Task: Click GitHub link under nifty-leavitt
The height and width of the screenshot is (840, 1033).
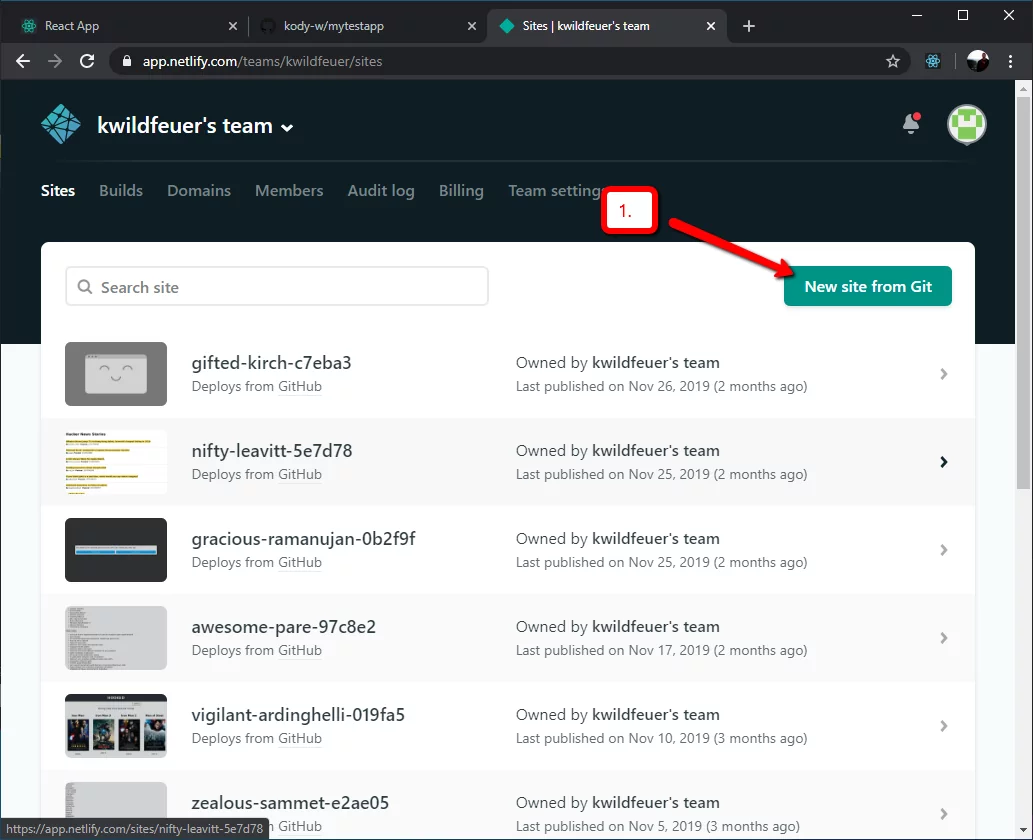Action: coord(300,474)
